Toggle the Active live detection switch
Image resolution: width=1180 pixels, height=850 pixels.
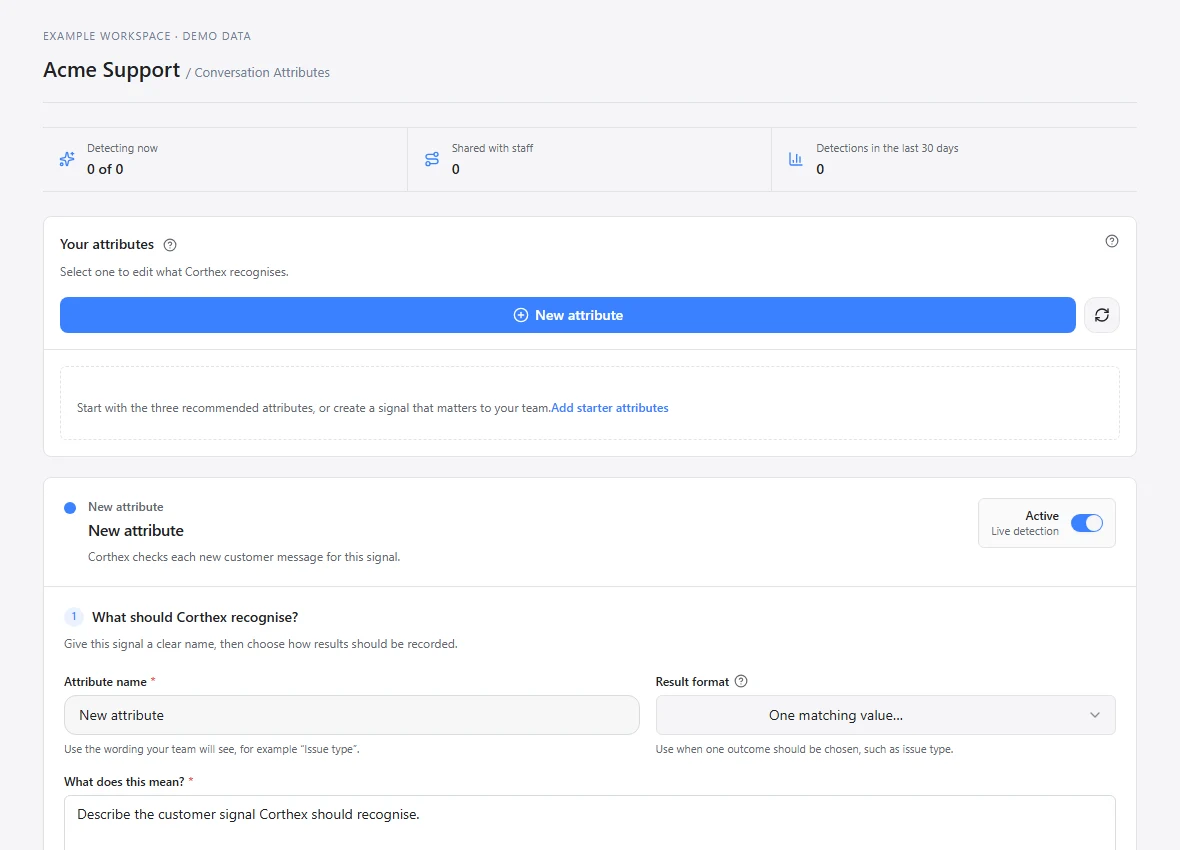(x=1087, y=523)
